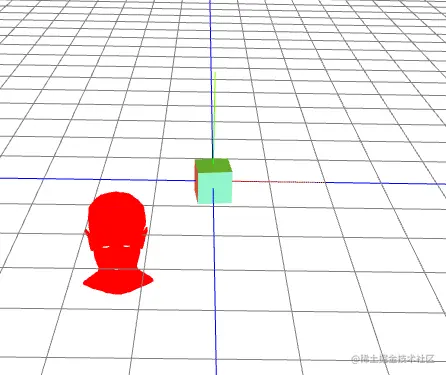Click the green top face of cube
Viewport: 446px width, 375px height.
pyautogui.click(x=213, y=166)
